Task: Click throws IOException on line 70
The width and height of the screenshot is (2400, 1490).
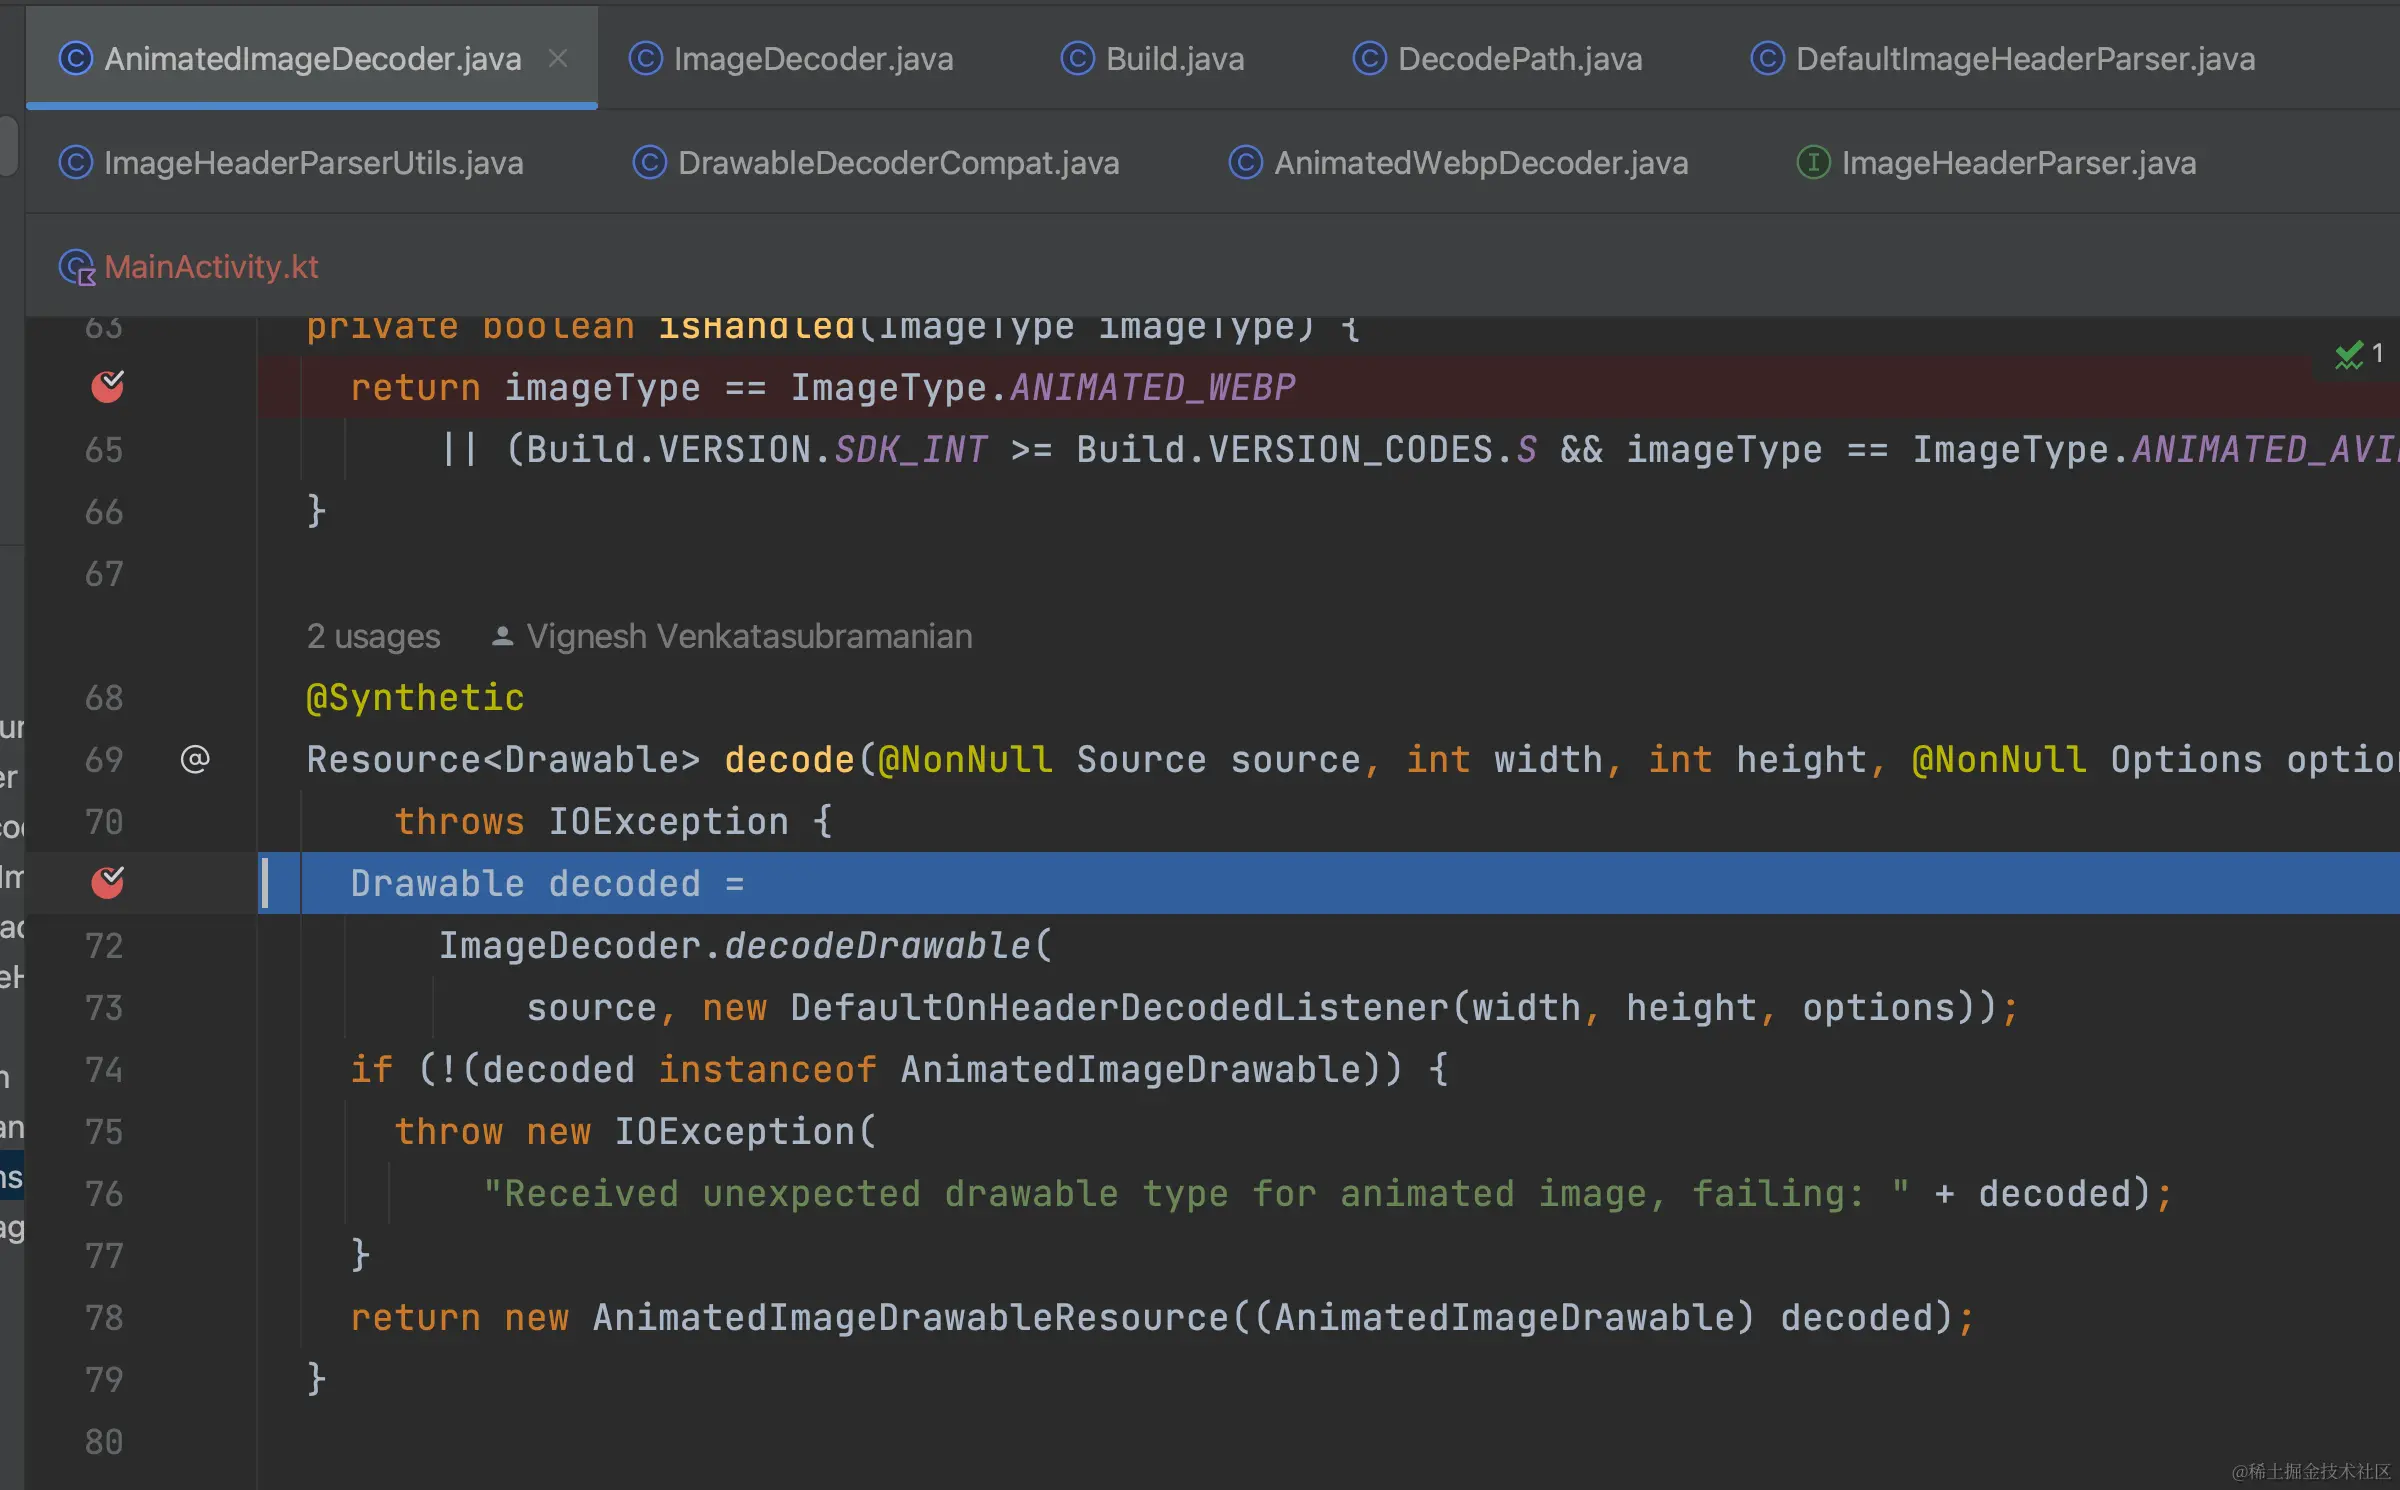Action: tap(591, 822)
